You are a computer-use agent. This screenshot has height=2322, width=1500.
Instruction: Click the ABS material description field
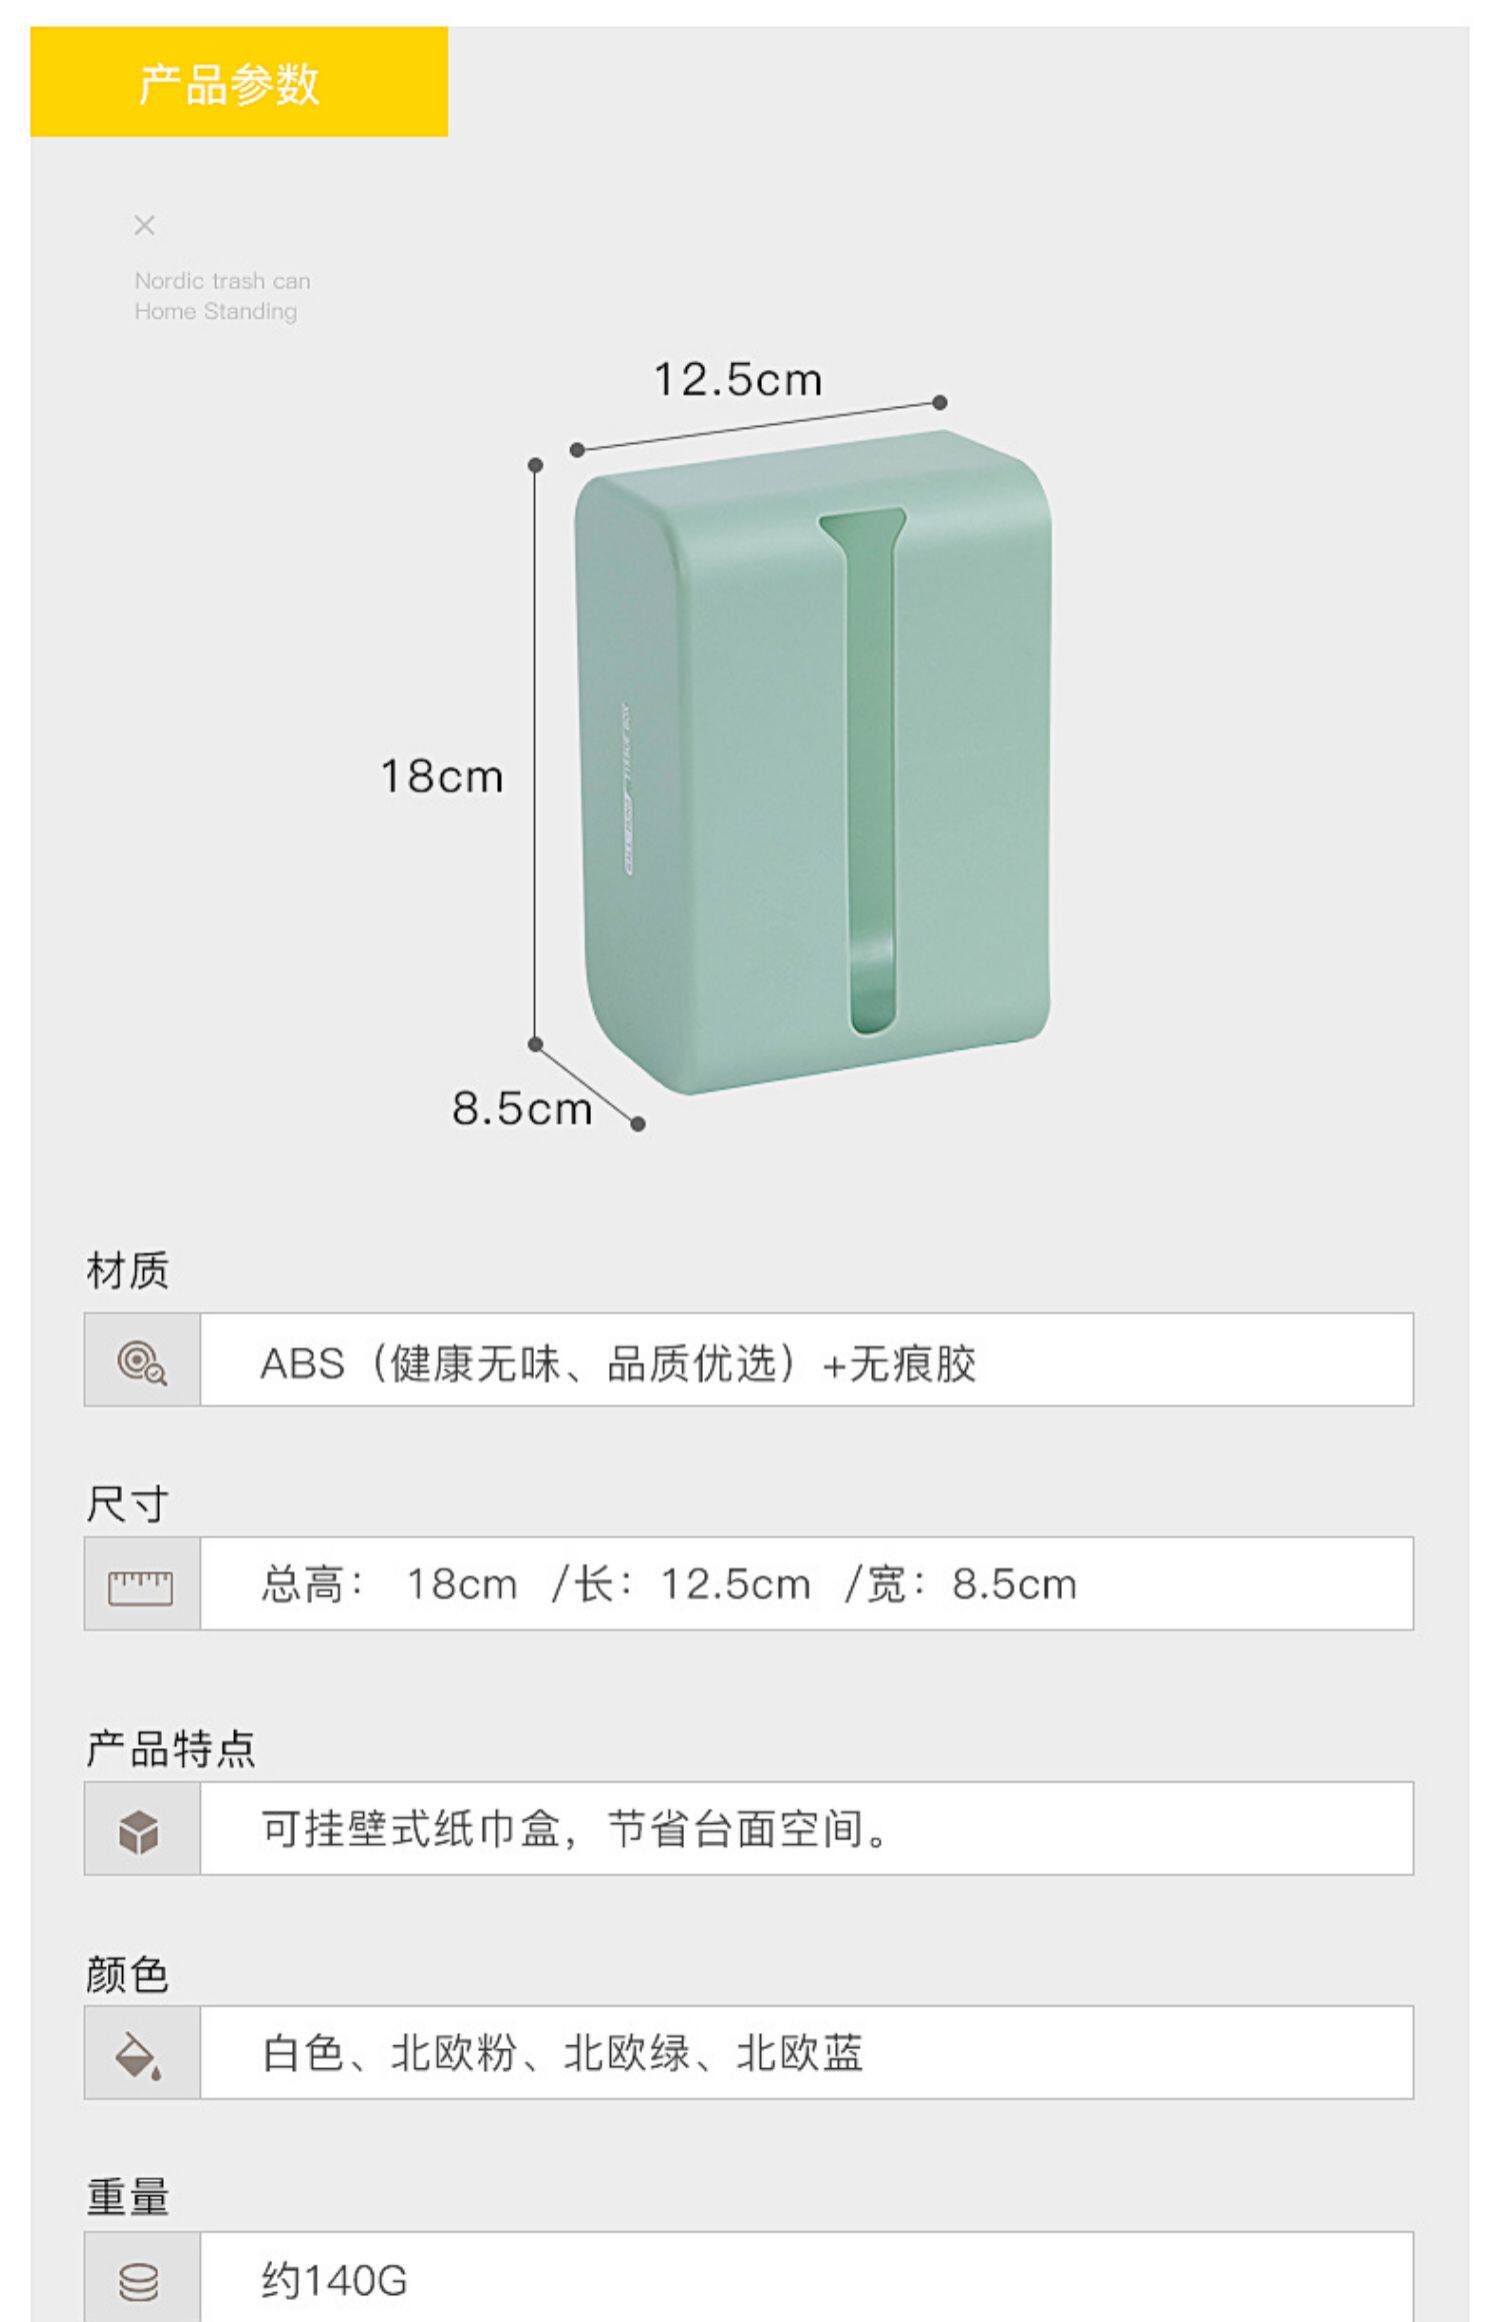pos(806,1361)
